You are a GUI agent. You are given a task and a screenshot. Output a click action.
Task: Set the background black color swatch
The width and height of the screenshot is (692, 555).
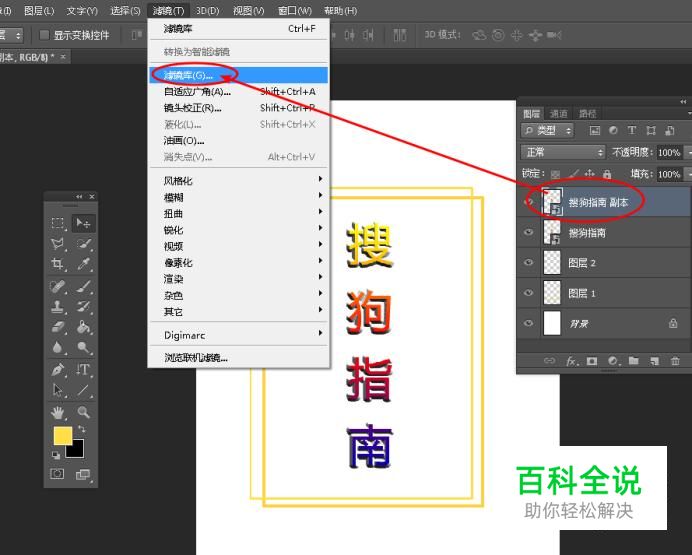77,451
